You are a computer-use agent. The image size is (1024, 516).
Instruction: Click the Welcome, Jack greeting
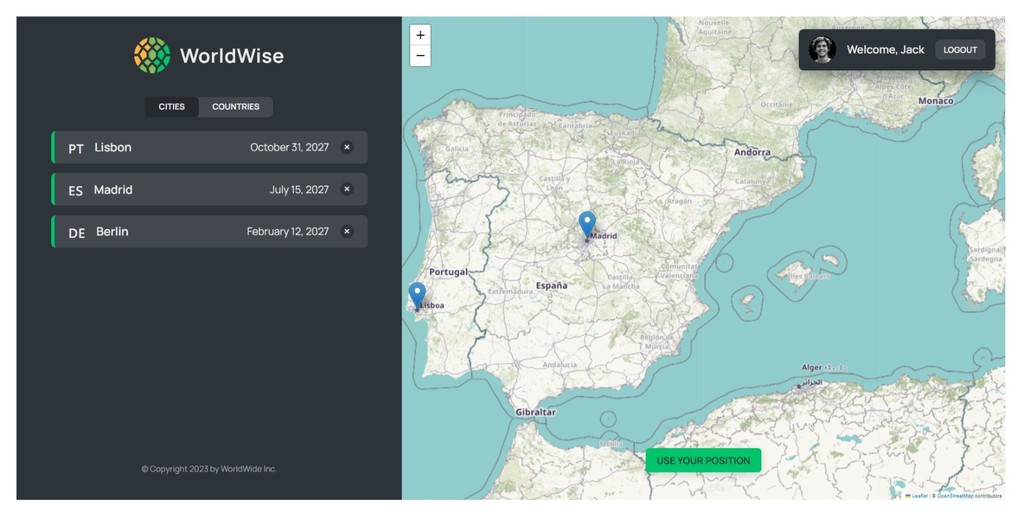tap(886, 50)
